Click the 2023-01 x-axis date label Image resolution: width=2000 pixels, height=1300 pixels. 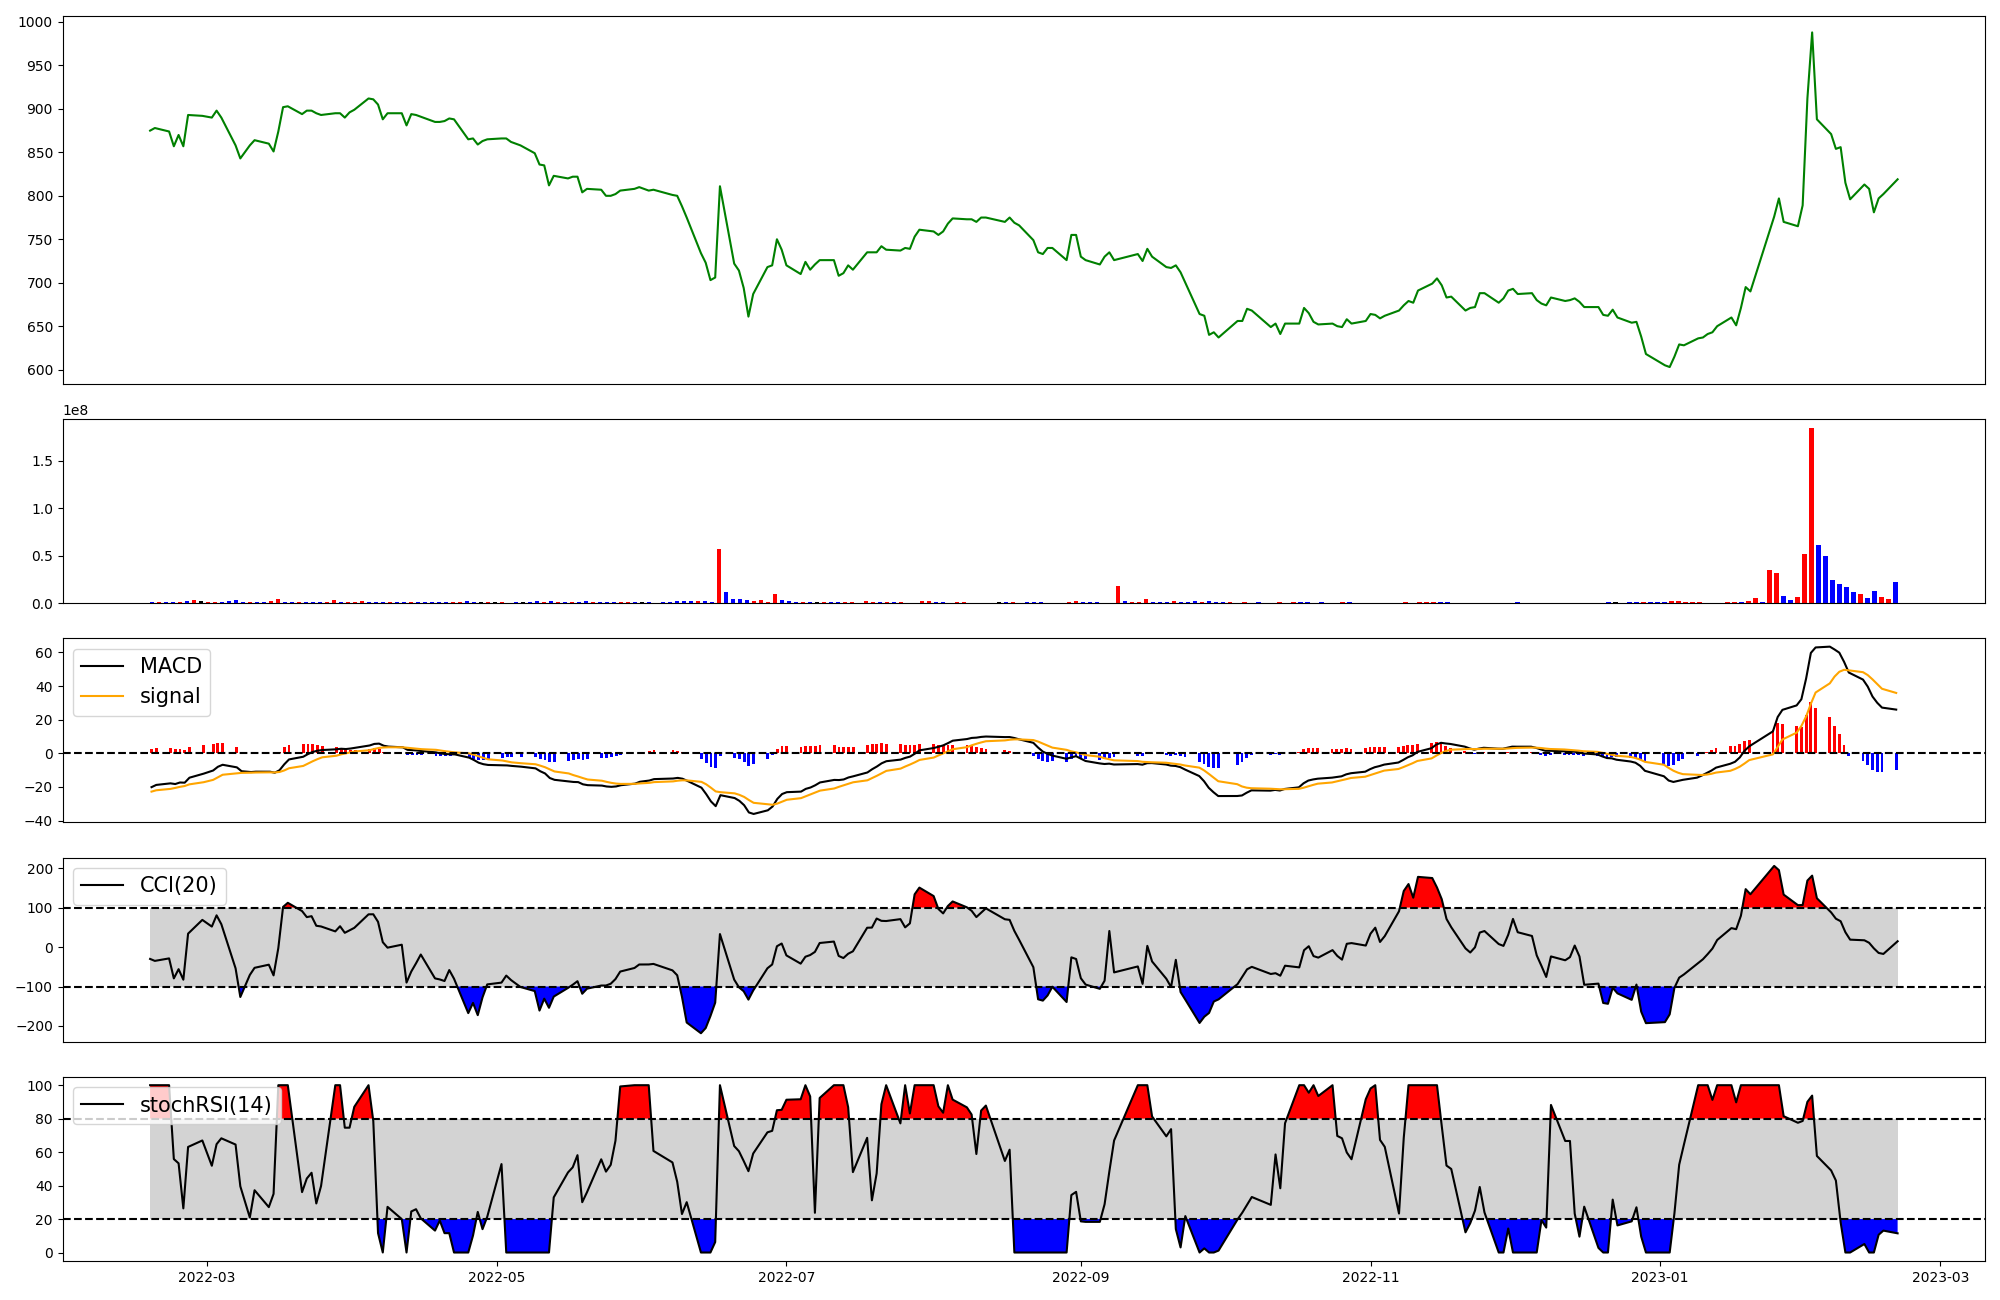pos(1660,1277)
